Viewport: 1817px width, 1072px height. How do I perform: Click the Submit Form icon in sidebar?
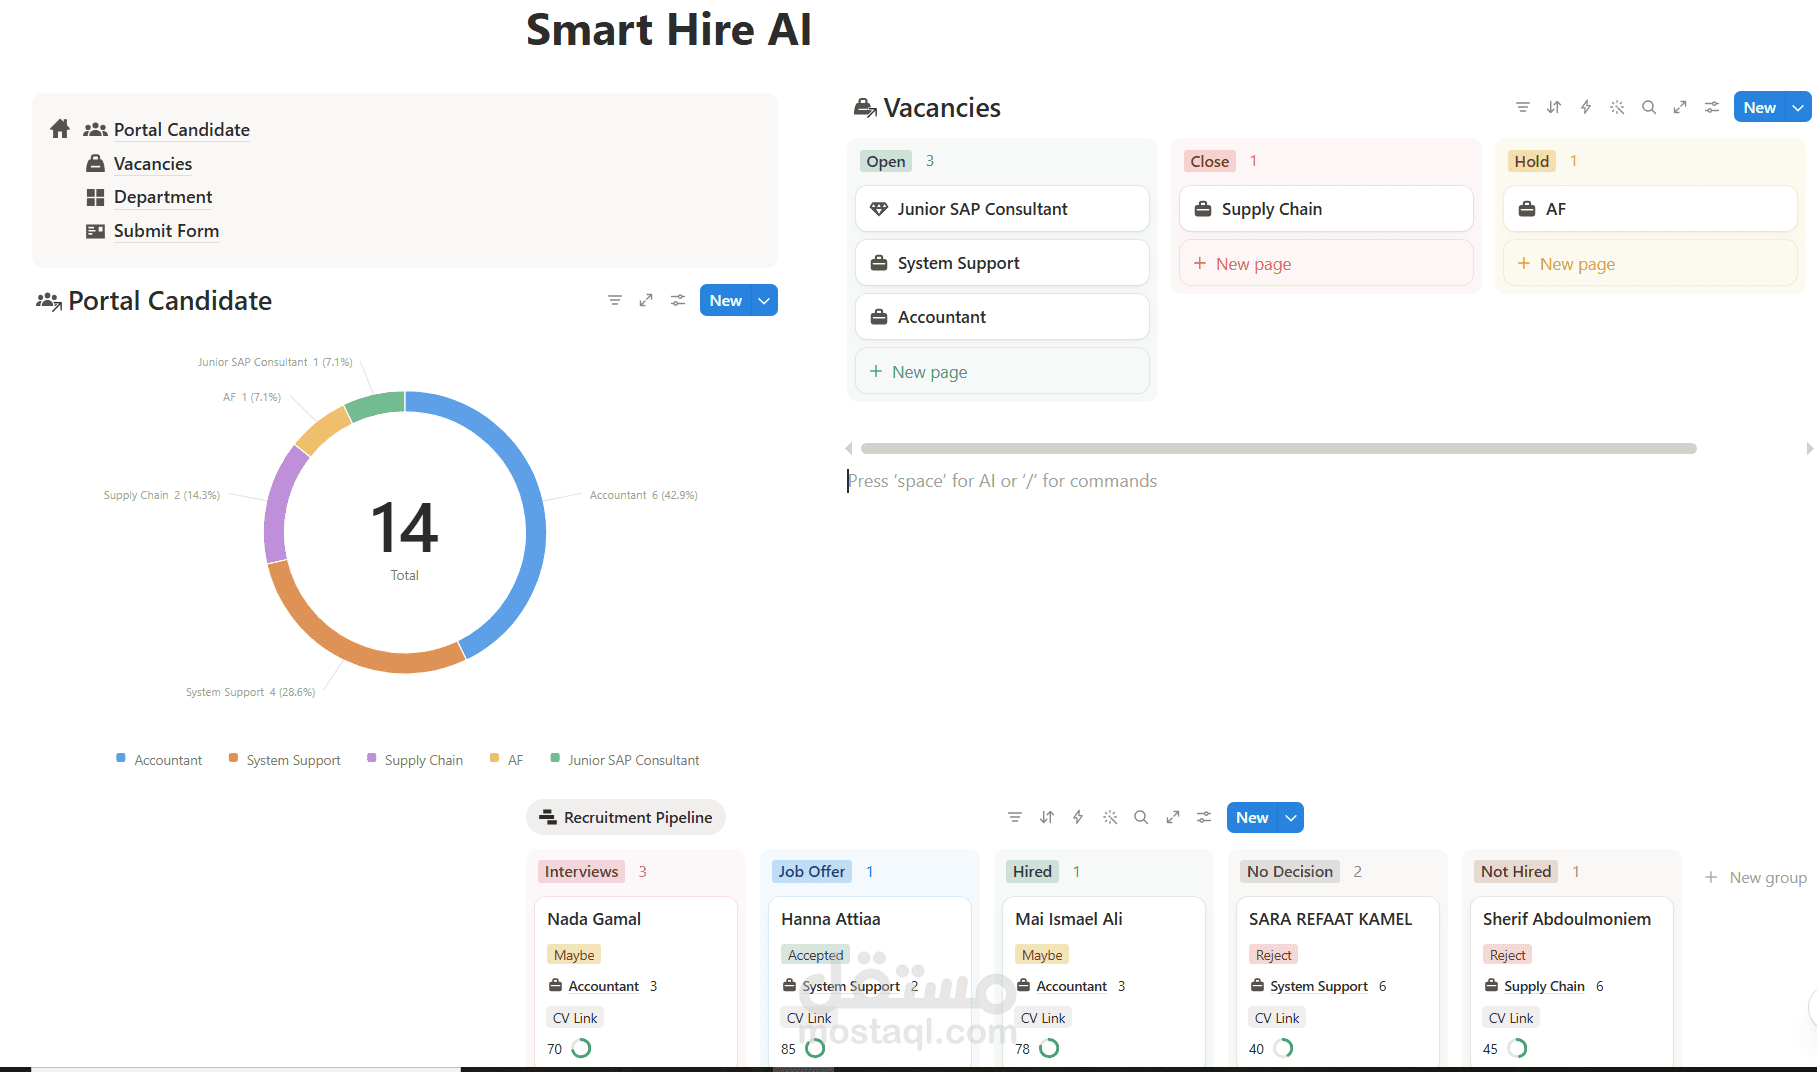coord(95,231)
